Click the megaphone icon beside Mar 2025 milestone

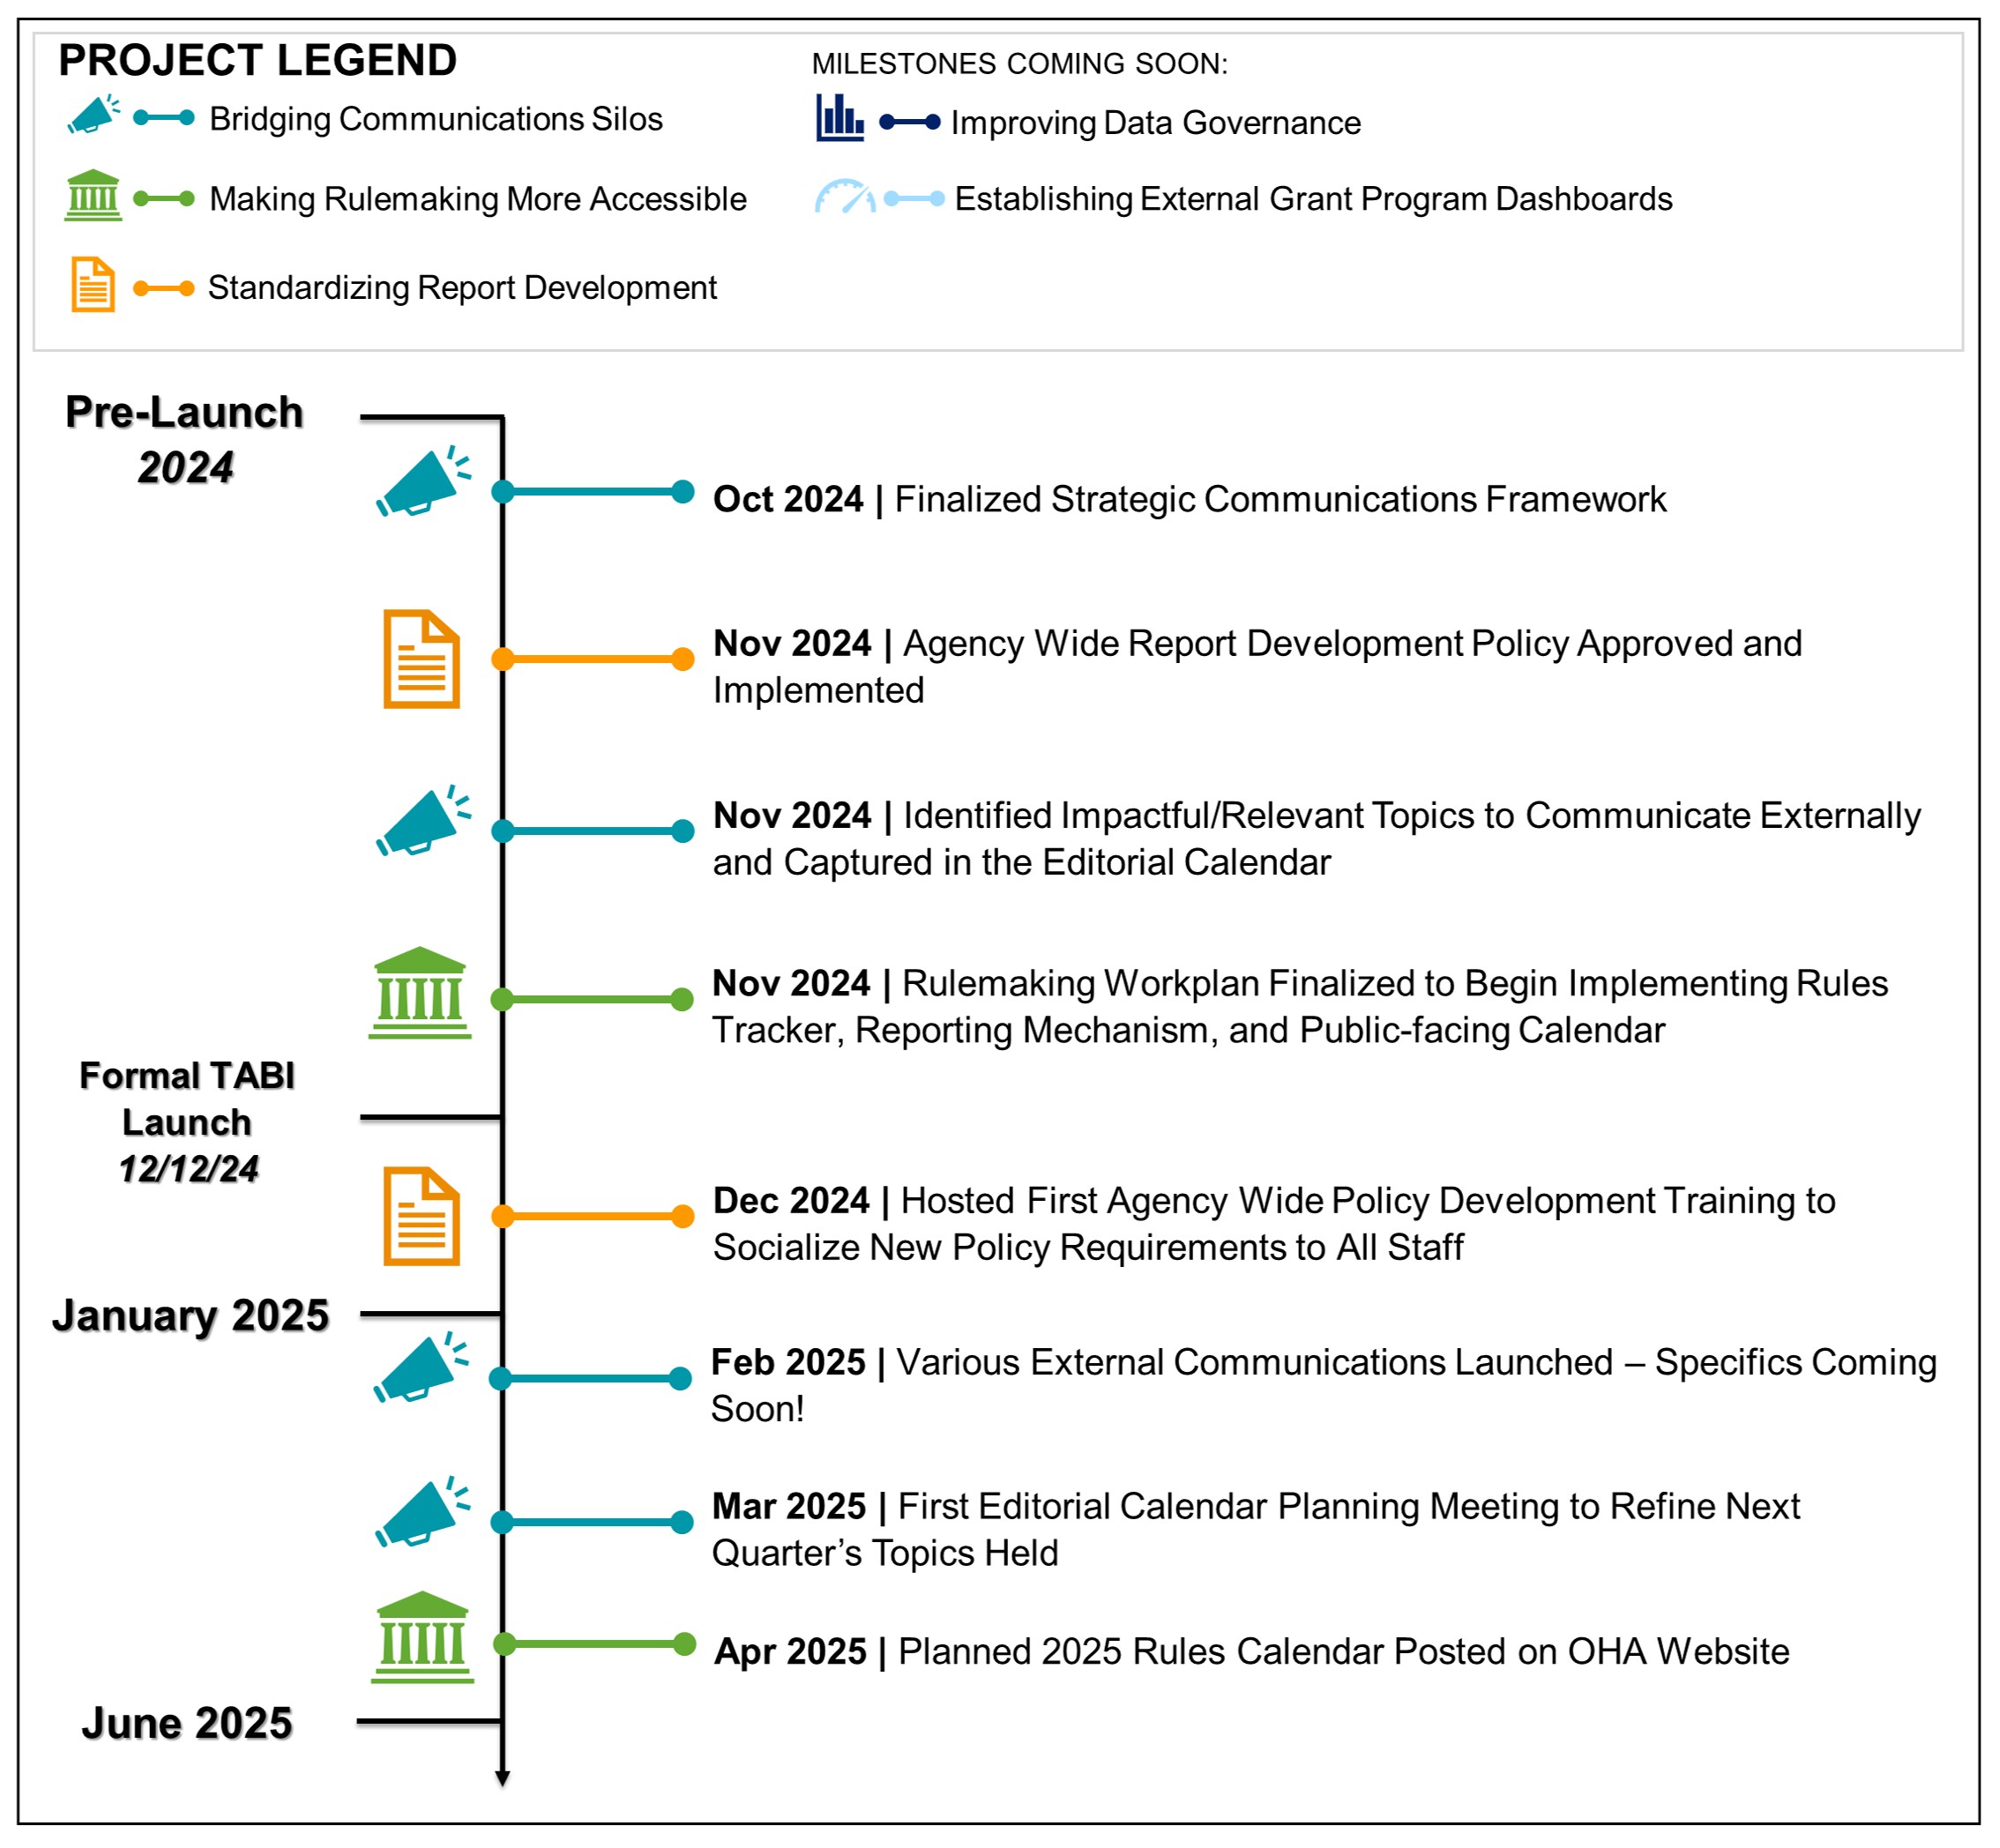pyautogui.click(x=423, y=1512)
